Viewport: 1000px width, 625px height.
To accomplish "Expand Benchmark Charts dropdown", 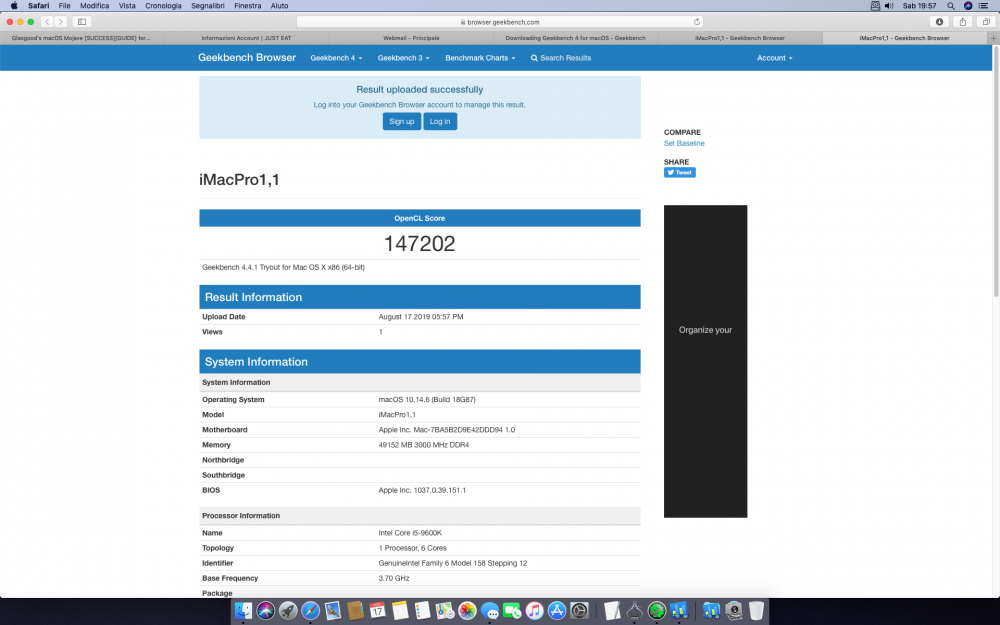I will (x=480, y=58).
